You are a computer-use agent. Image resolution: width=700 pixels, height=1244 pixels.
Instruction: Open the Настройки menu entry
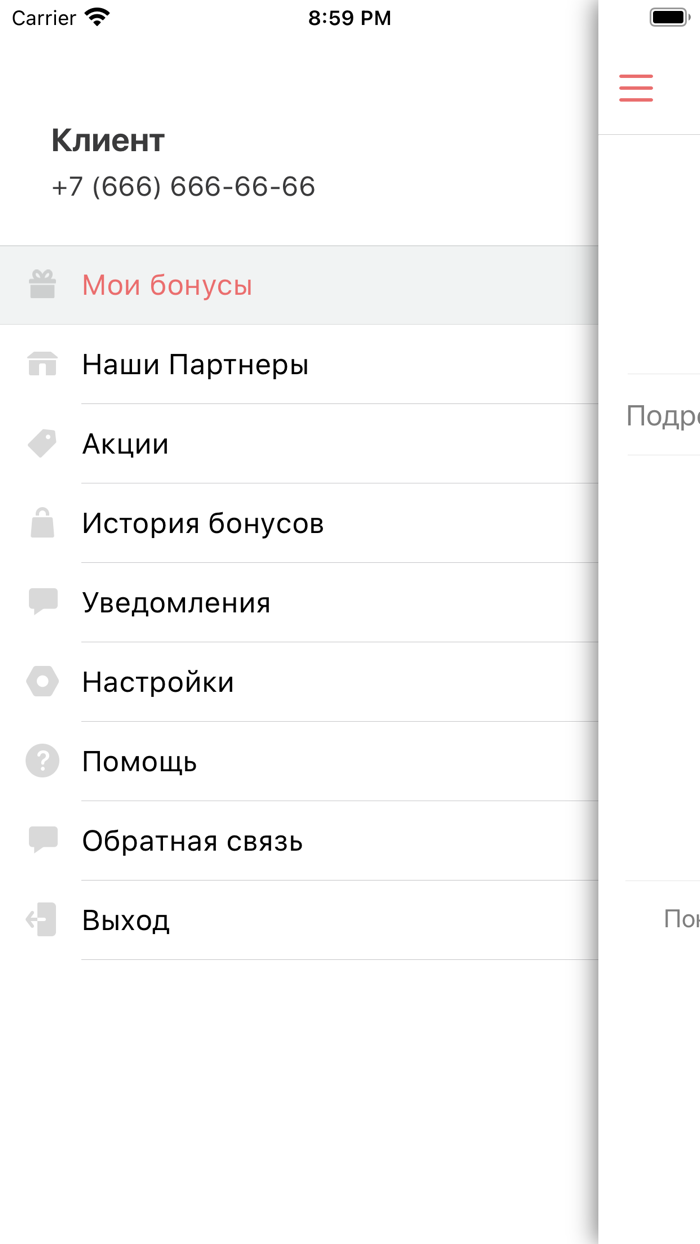158,681
